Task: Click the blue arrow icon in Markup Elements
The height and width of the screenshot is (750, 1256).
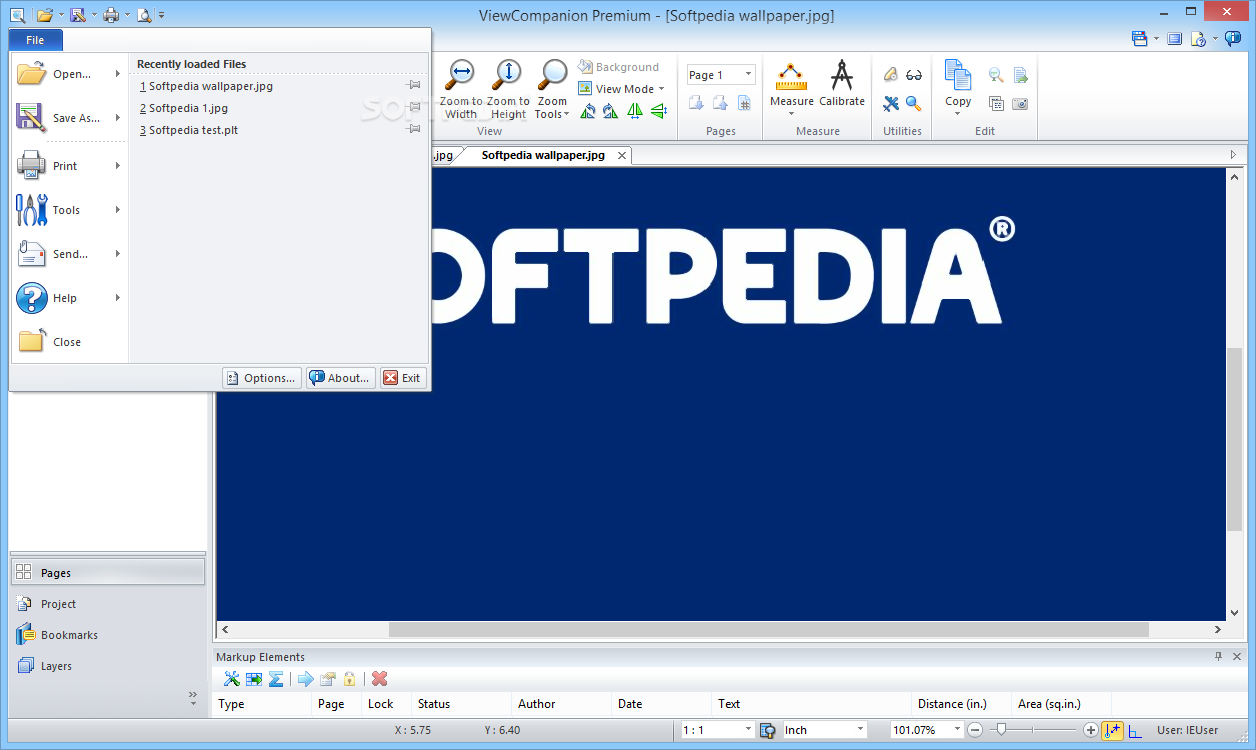Action: tap(306, 679)
